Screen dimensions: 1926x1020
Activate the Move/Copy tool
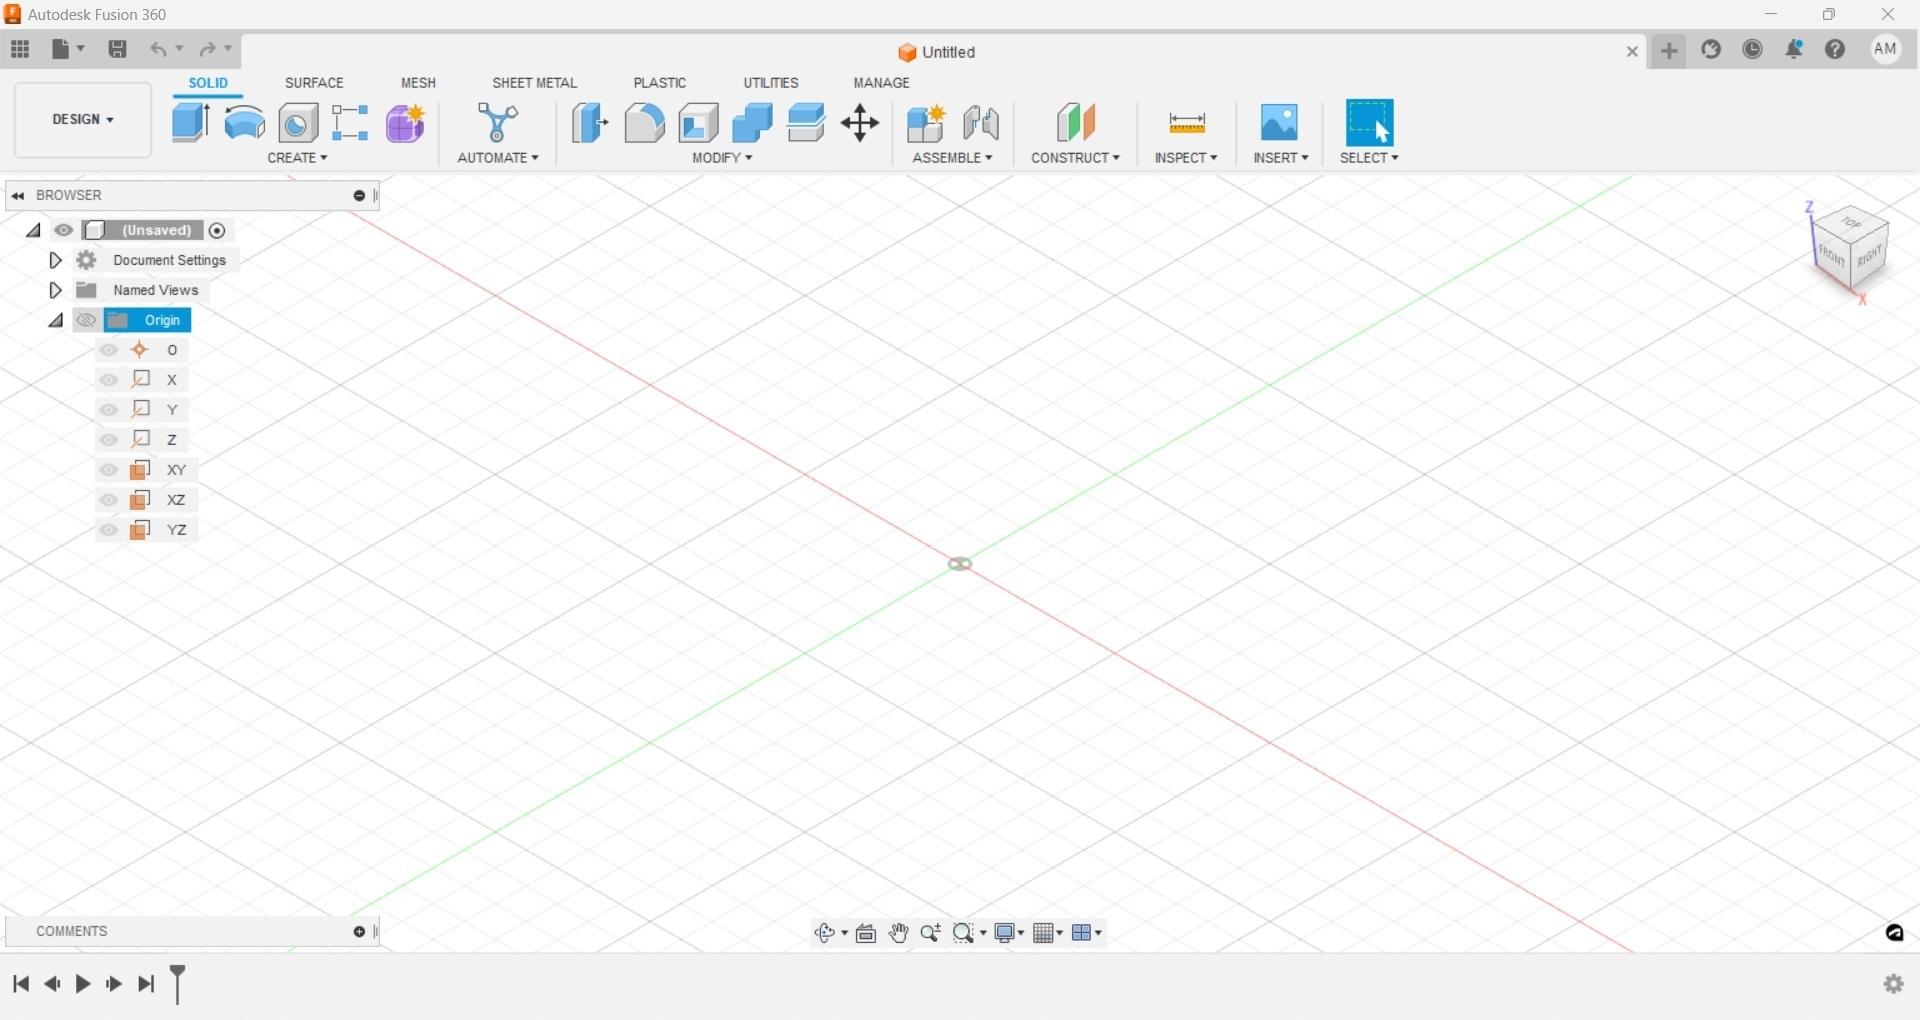pyautogui.click(x=862, y=124)
